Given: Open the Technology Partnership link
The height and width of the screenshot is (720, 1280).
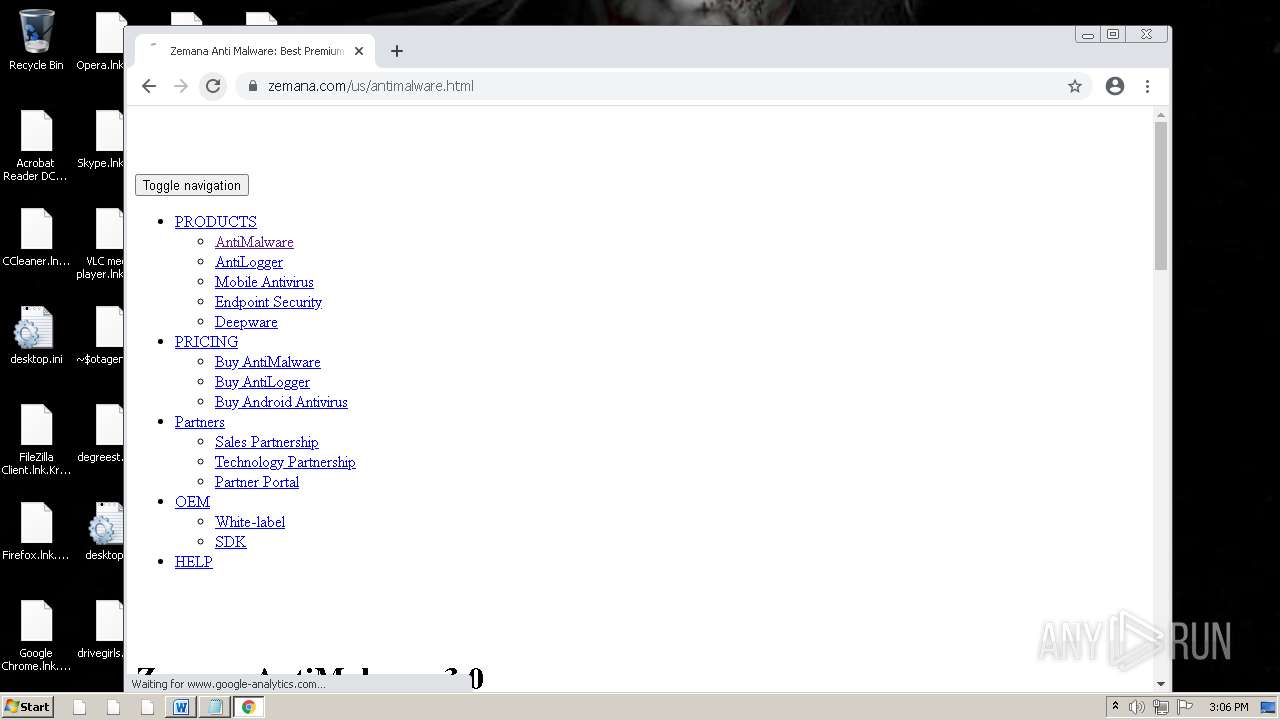Looking at the screenshot, I should pyautogui.click(x=285, y=462).
